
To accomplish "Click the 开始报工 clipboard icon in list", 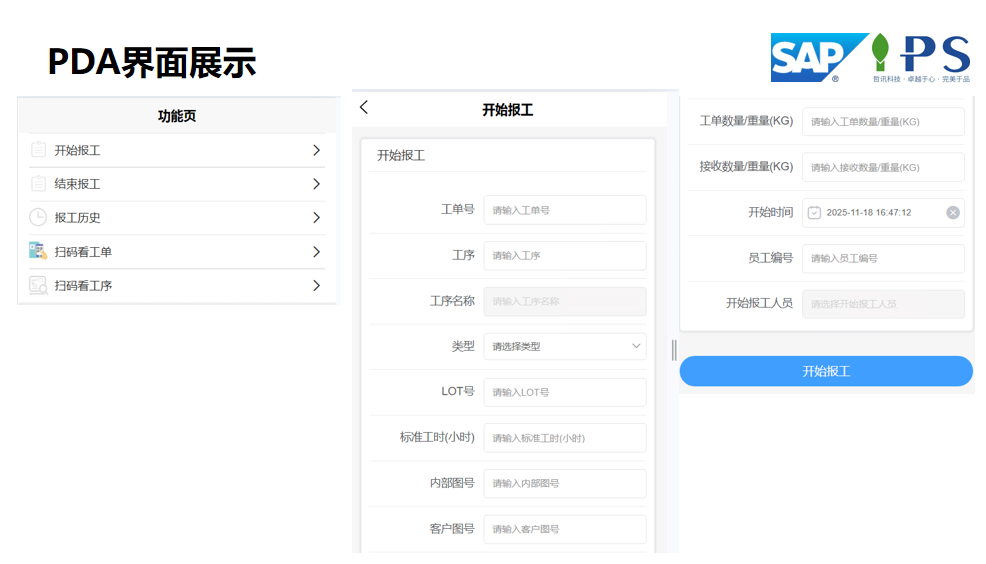I will coord(38,150).
